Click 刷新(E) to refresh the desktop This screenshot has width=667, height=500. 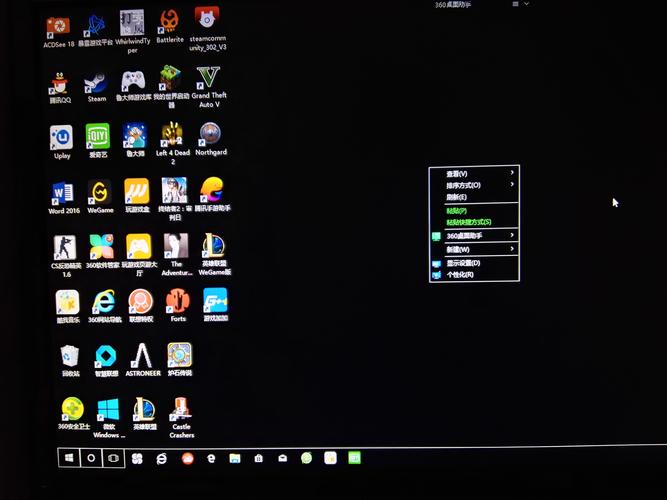pyautogui.click(x=474, y=197)
